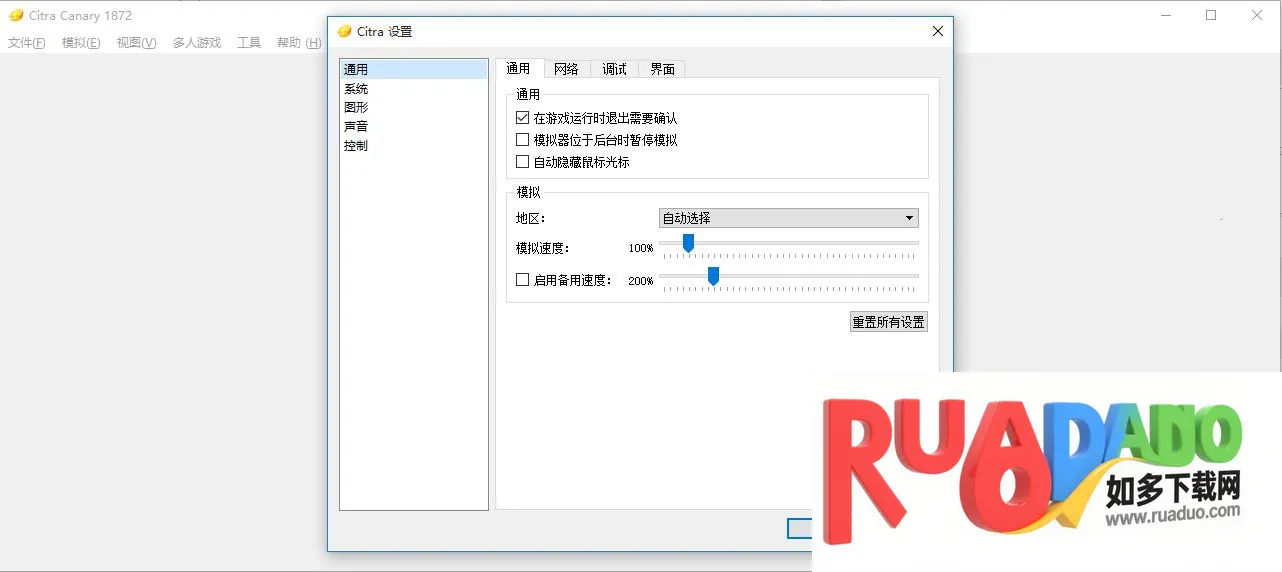Enable the 启用备用速度 checkbox

coord(523,280)
